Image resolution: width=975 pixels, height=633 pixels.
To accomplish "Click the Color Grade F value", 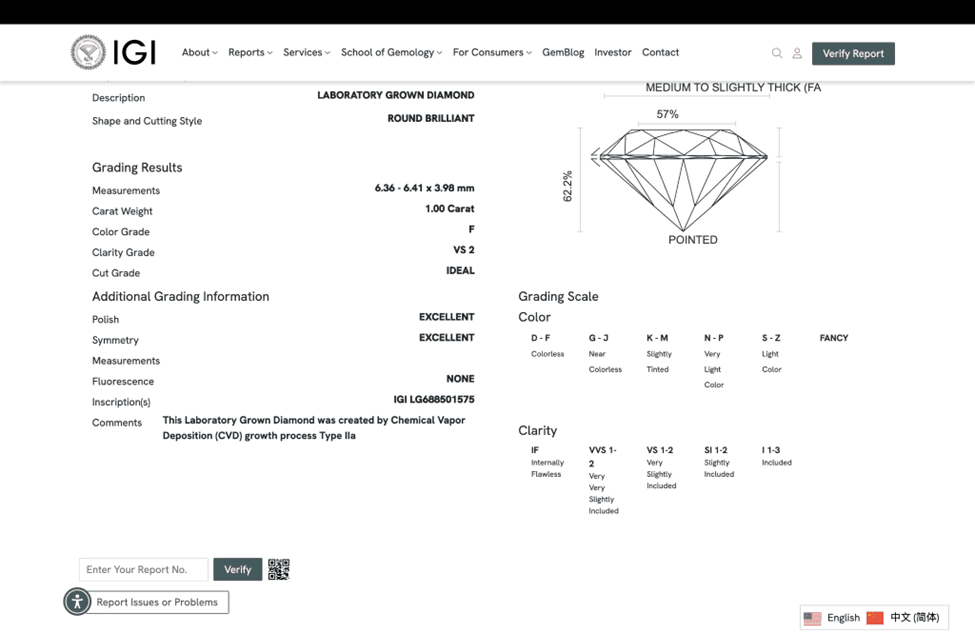I will [471, 229].
